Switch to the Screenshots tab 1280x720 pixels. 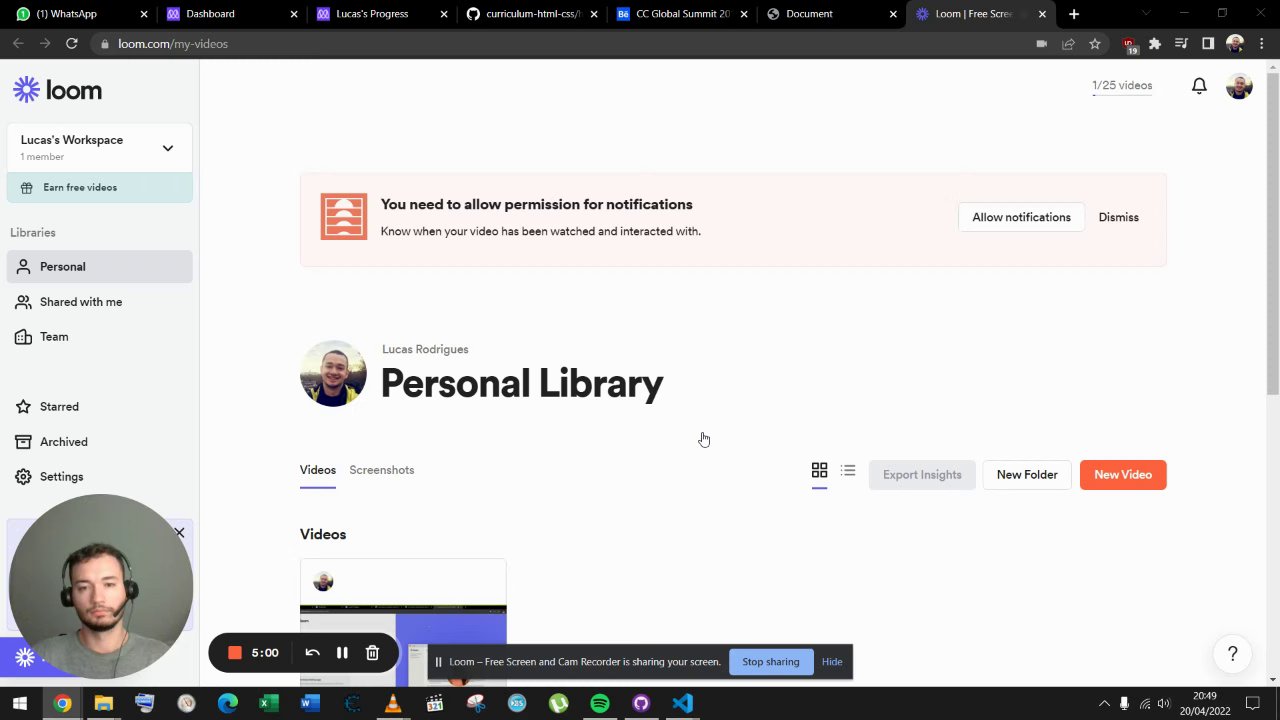pos(381,470)
